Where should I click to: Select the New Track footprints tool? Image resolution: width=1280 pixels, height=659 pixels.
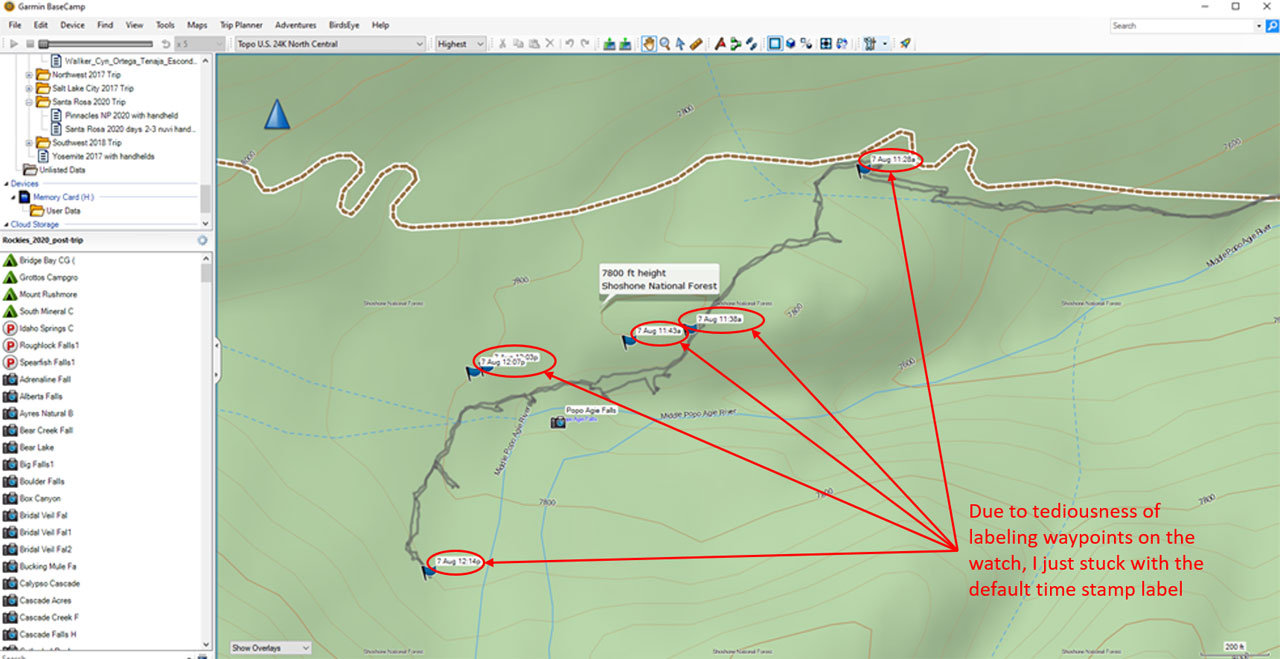[x=750, y=44]
